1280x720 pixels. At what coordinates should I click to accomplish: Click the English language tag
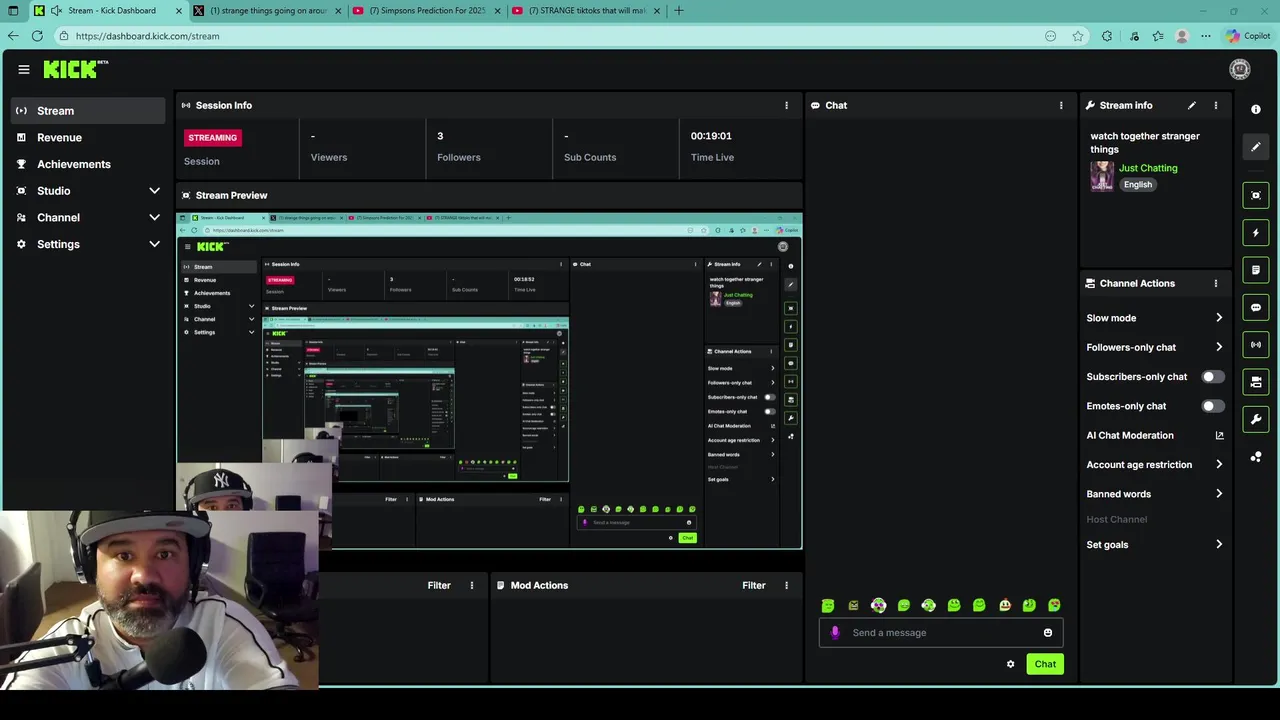[x=1138, y=185]
